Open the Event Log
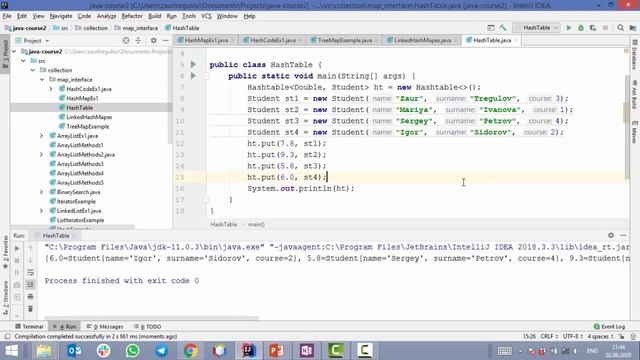The image size is (640, 360). (609, 327)
